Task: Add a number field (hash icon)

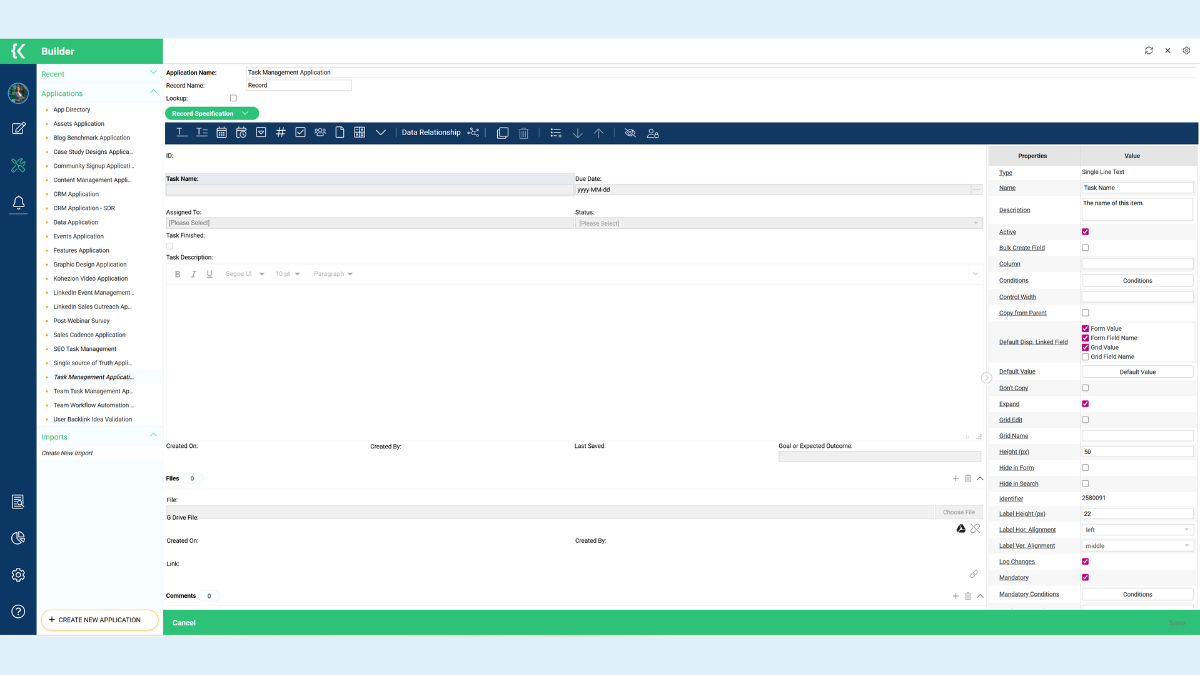Action: point(281,132)
